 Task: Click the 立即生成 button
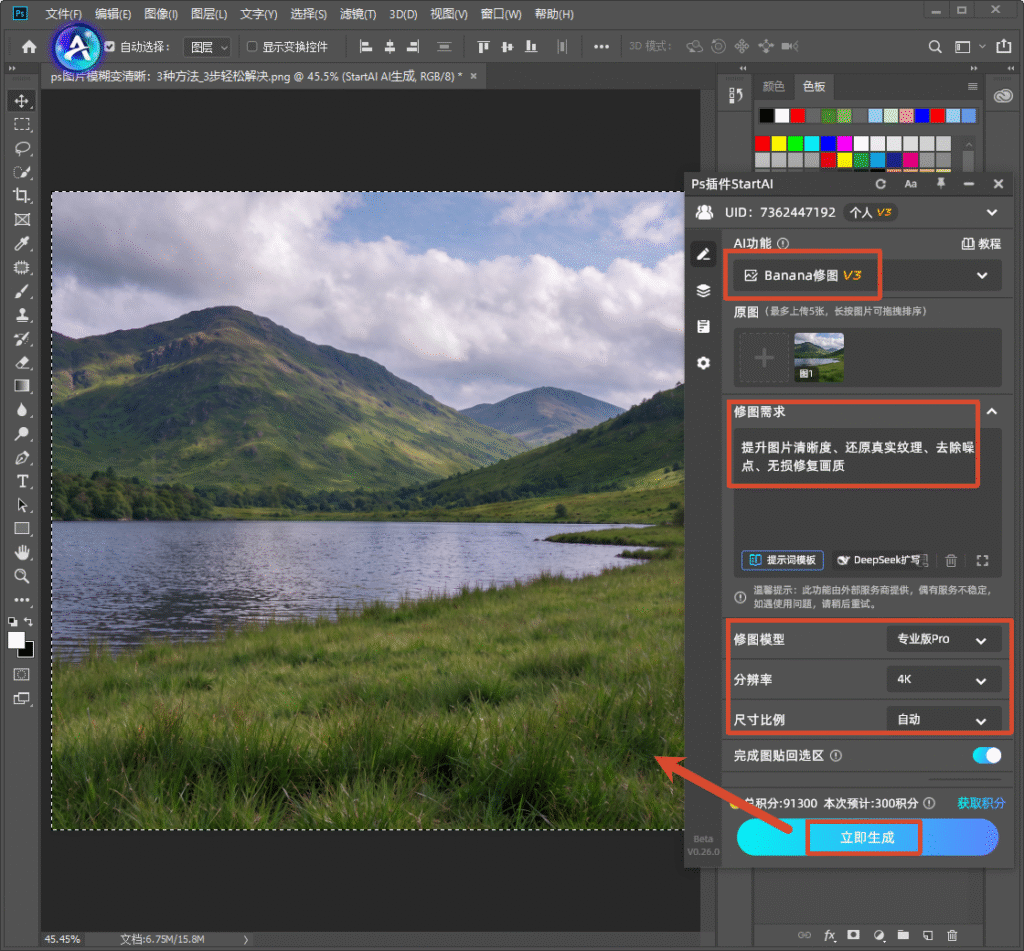coord(867,837)
